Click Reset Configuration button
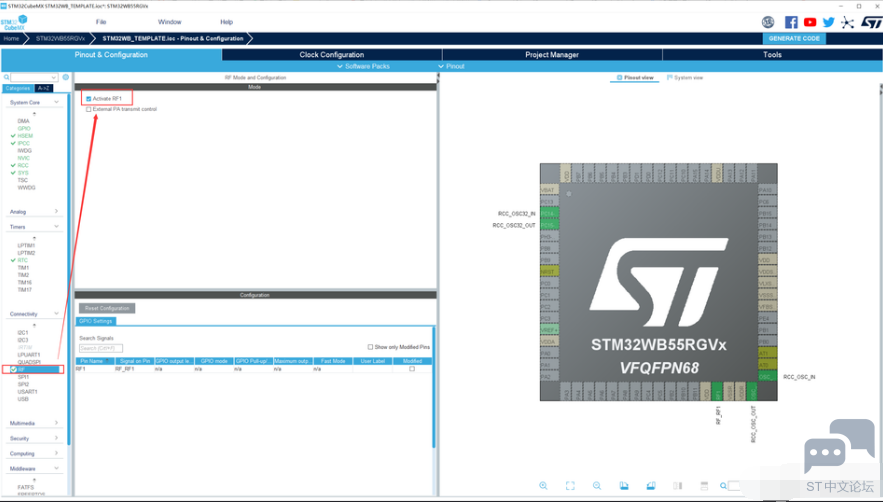The width and height of the screenshot is (883, 502). (107, 308)
